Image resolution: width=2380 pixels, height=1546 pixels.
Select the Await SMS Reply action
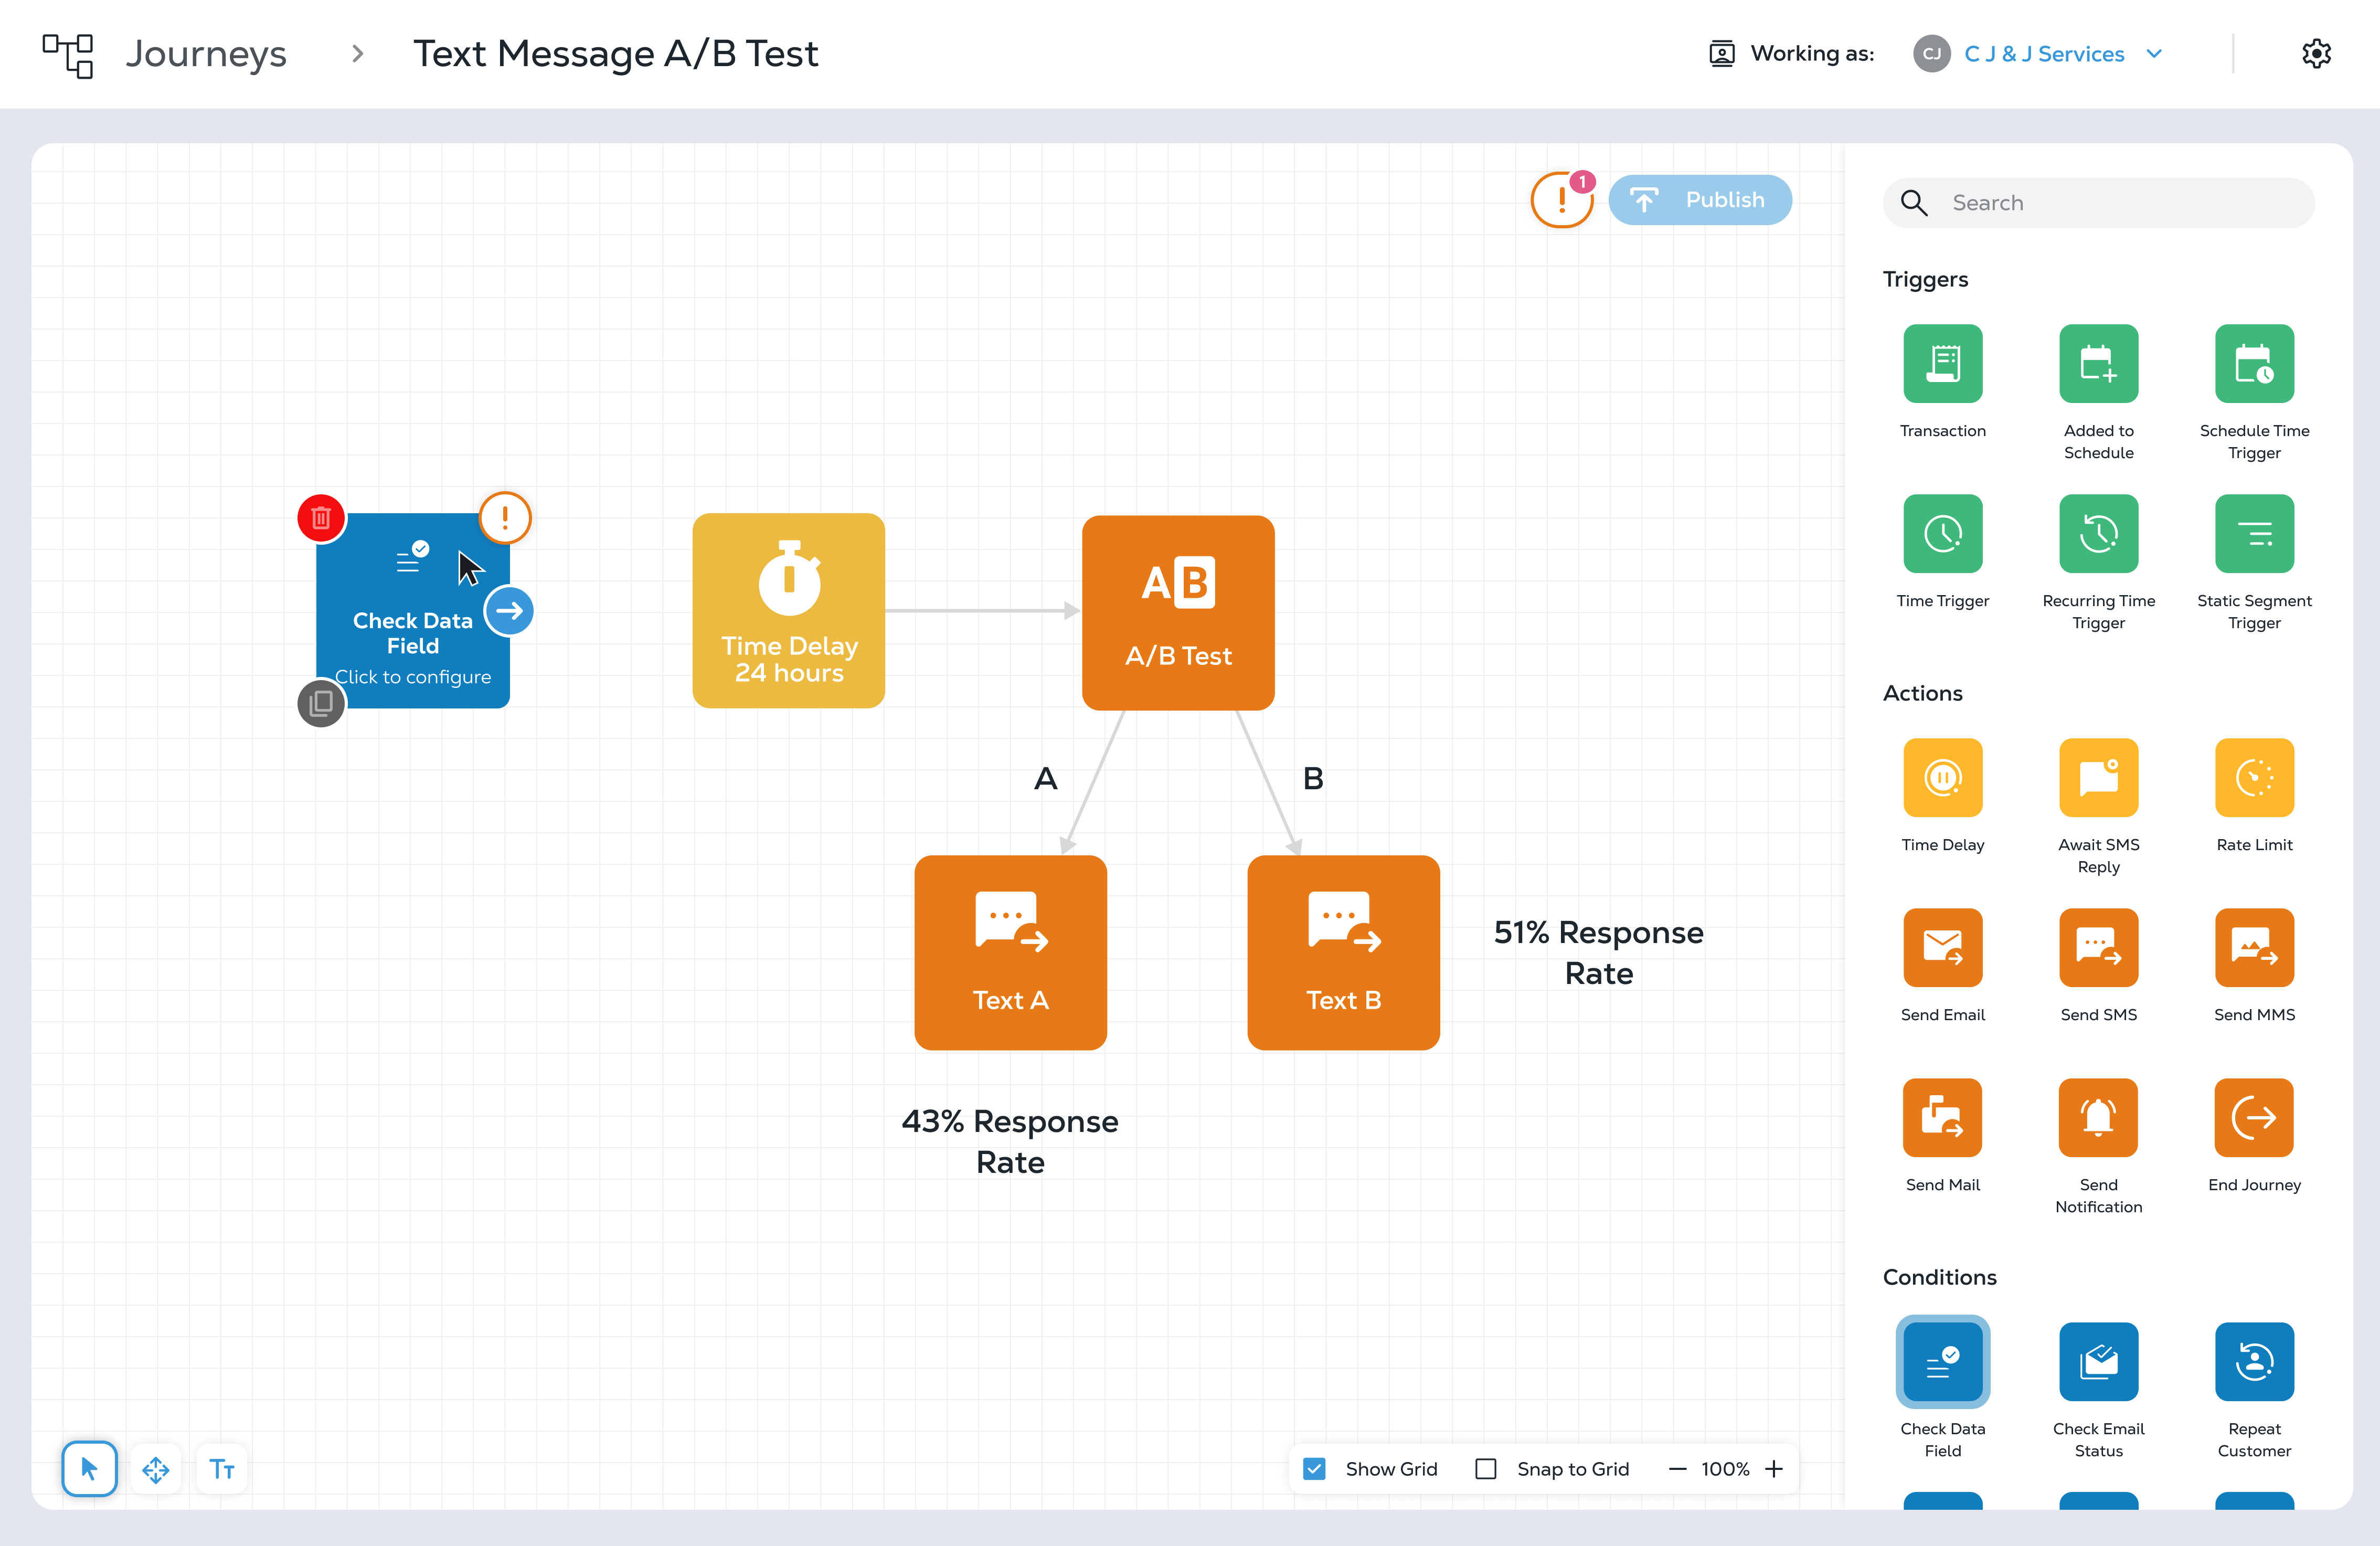(2098, 777)
